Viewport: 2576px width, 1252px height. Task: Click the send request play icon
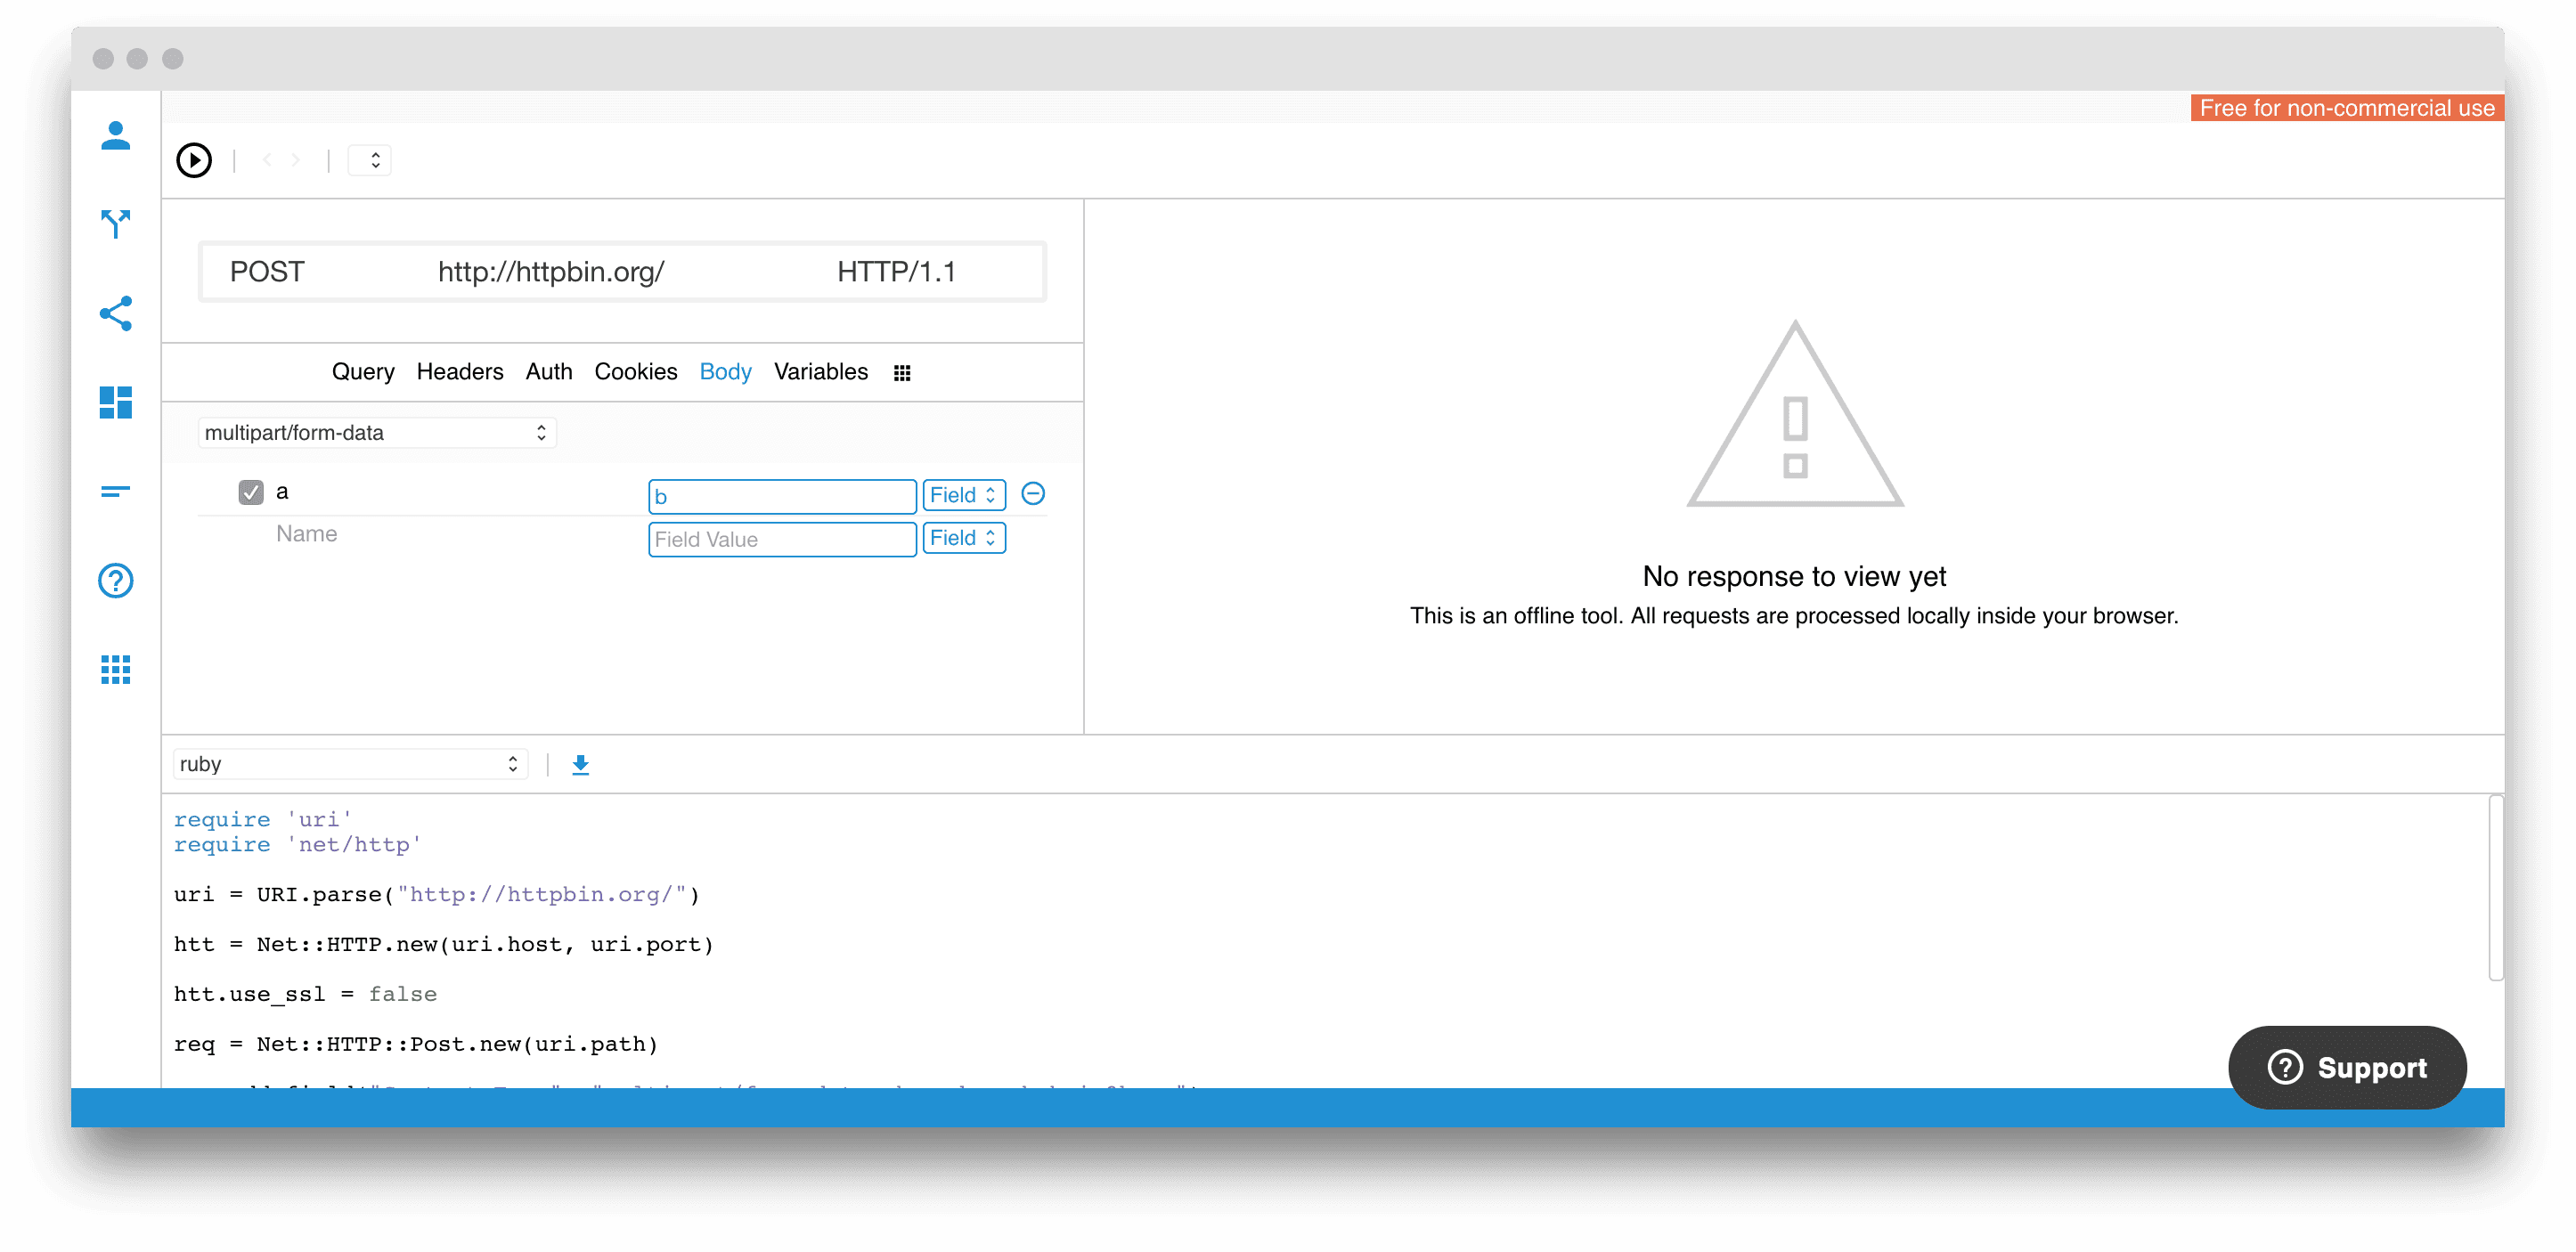[x=194, y=160]
